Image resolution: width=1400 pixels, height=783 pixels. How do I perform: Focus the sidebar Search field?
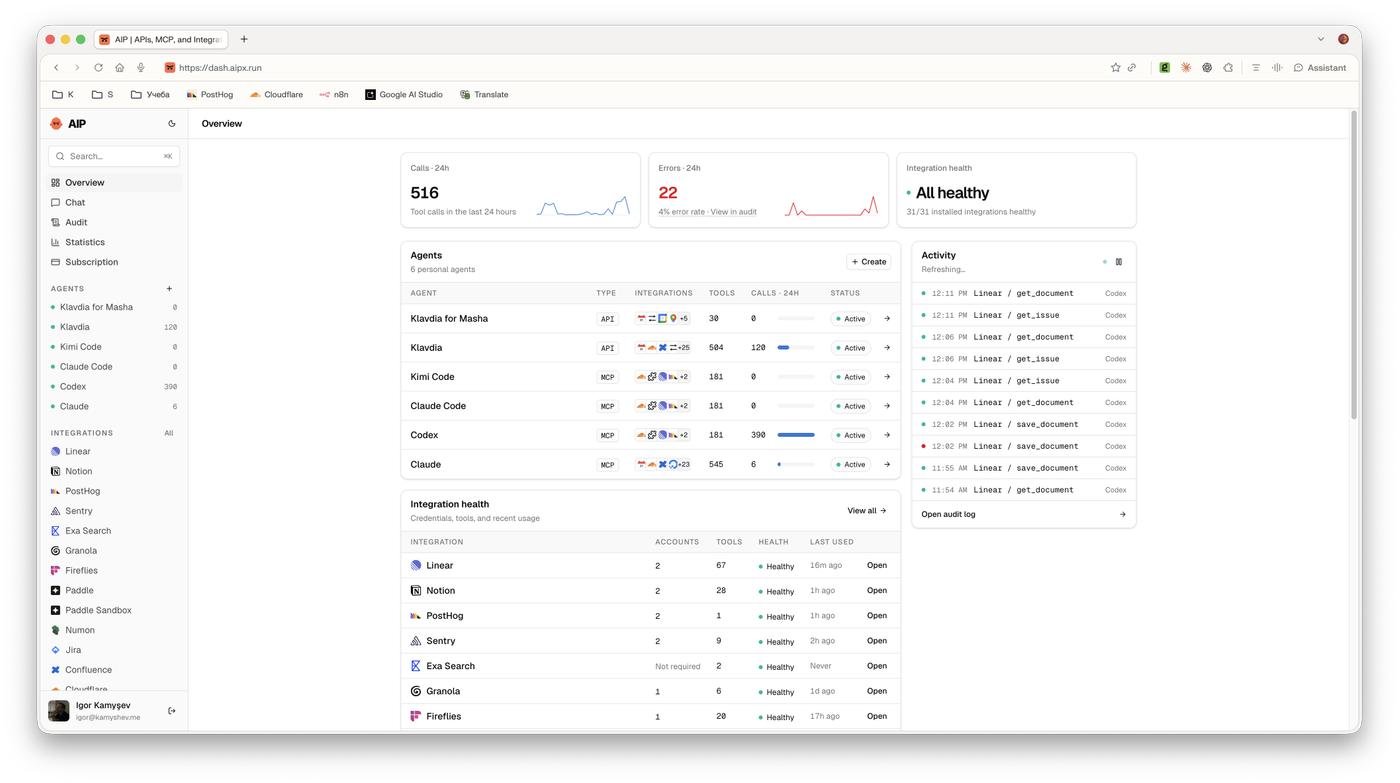point(114,156)
